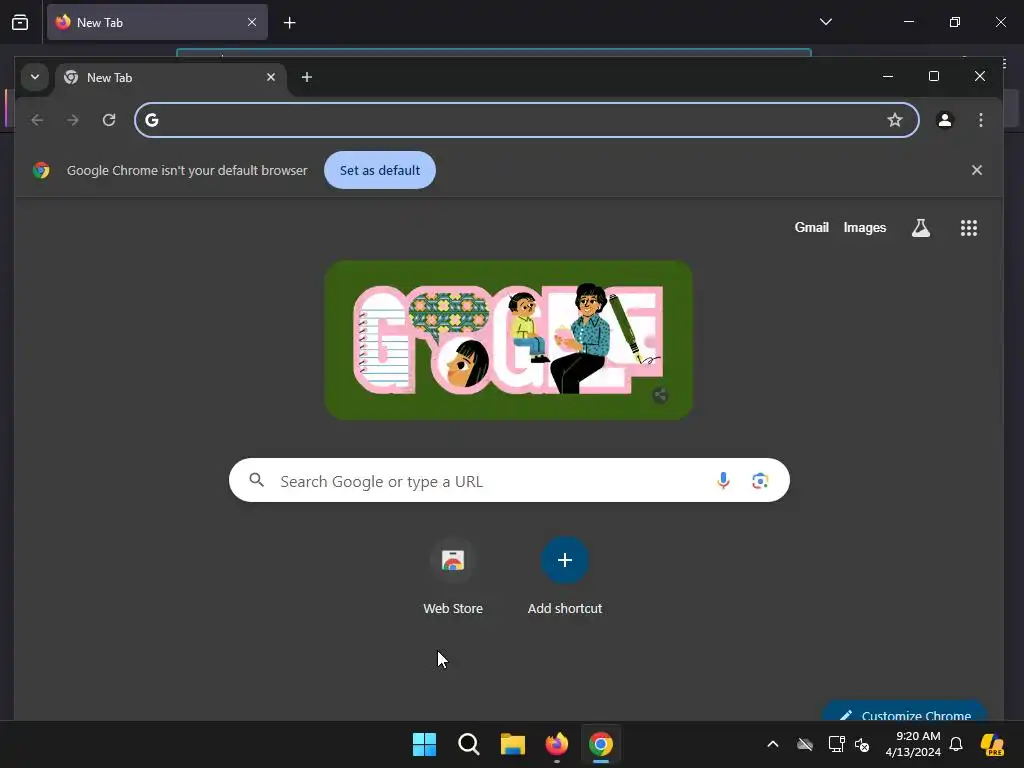The height and width of the screenshot is (768, 1024).
Task: Dismiss the default browser infobar
Action: 976,170
